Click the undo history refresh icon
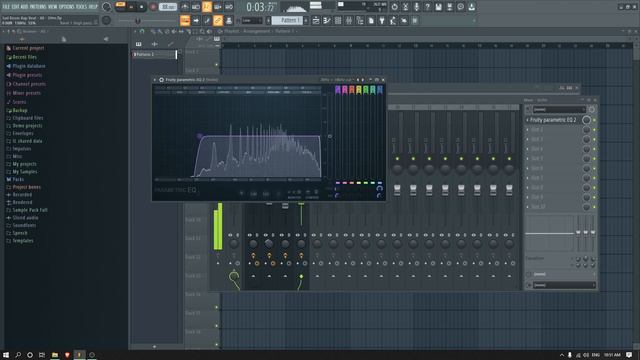Viewport: 640px width, 360px height. (394, 7)
